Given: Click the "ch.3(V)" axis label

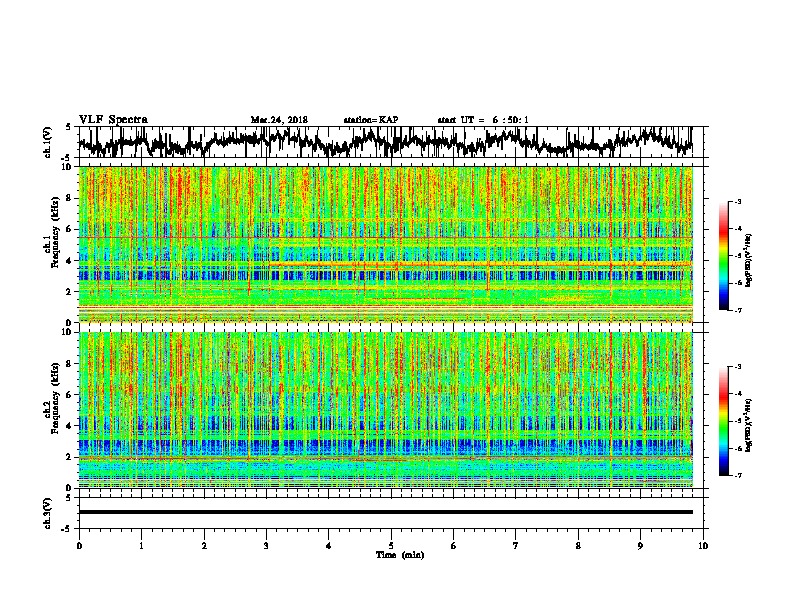Looking at the screenshot, I should (x=48, y=513).
